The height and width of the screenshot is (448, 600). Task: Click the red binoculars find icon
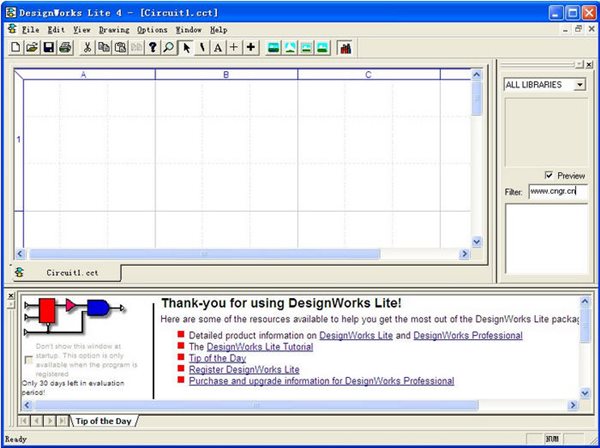point(346,47)
